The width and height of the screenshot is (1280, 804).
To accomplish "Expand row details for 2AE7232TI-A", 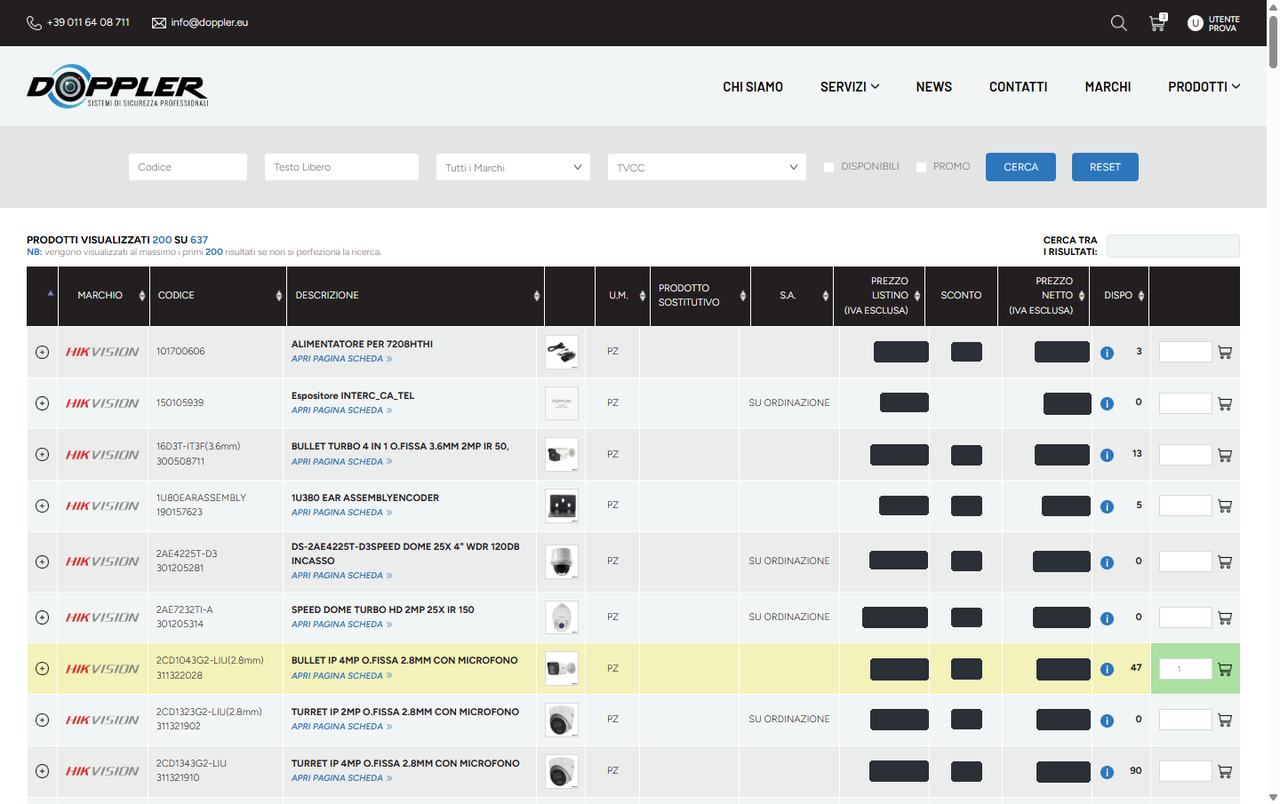I will tap(42, 617).
